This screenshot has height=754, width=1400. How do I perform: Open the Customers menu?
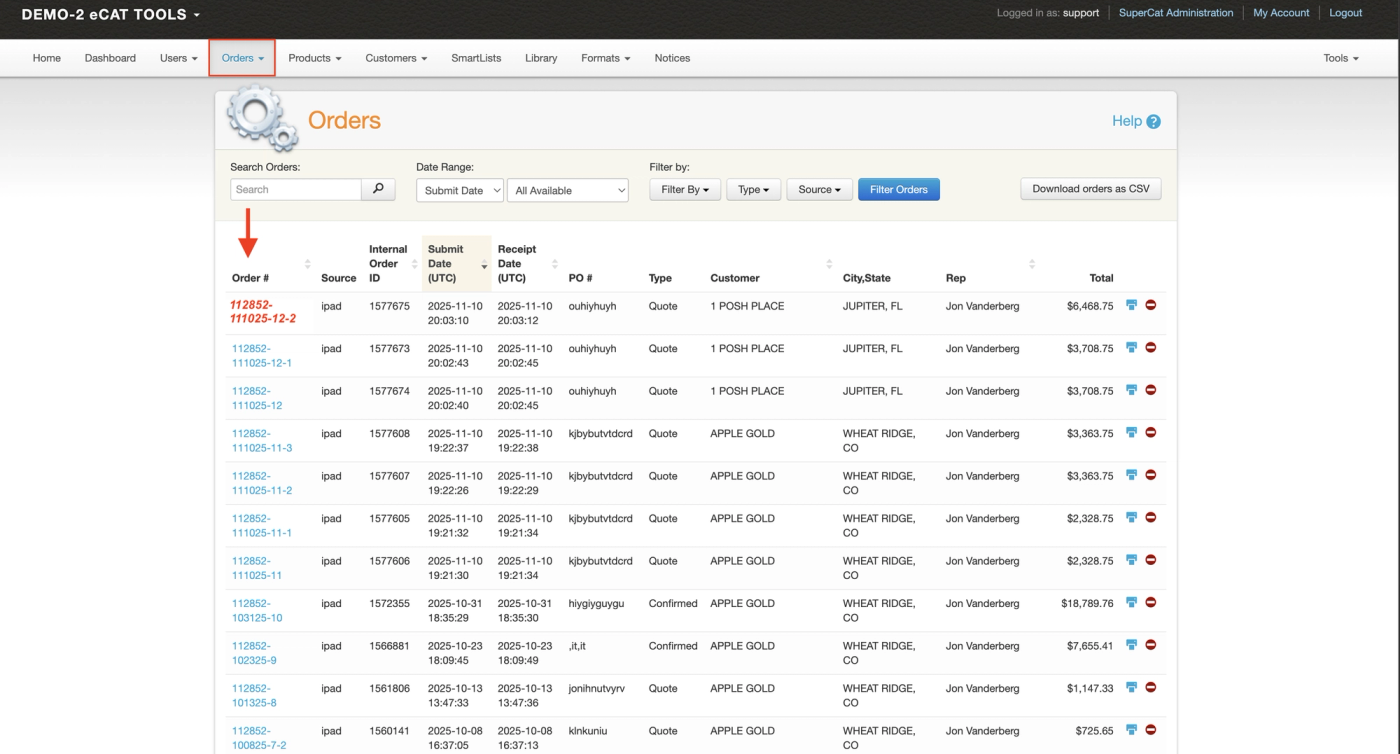(396, 58)
